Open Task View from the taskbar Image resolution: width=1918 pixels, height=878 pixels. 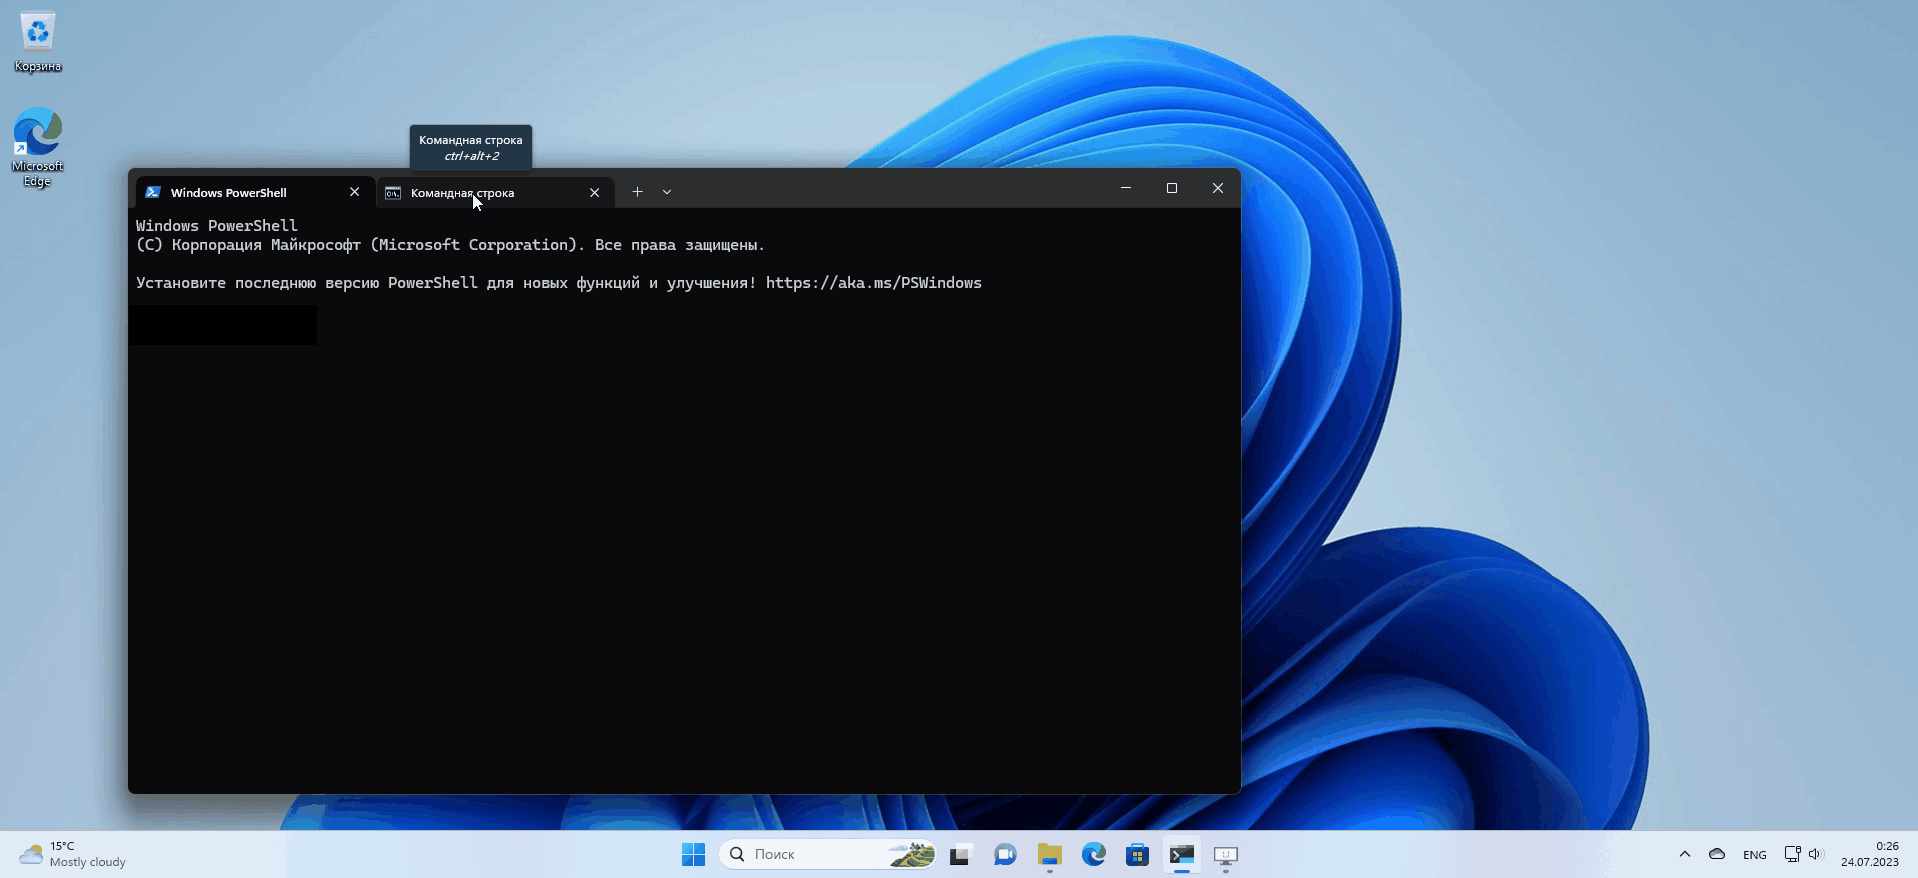[960, 854]
